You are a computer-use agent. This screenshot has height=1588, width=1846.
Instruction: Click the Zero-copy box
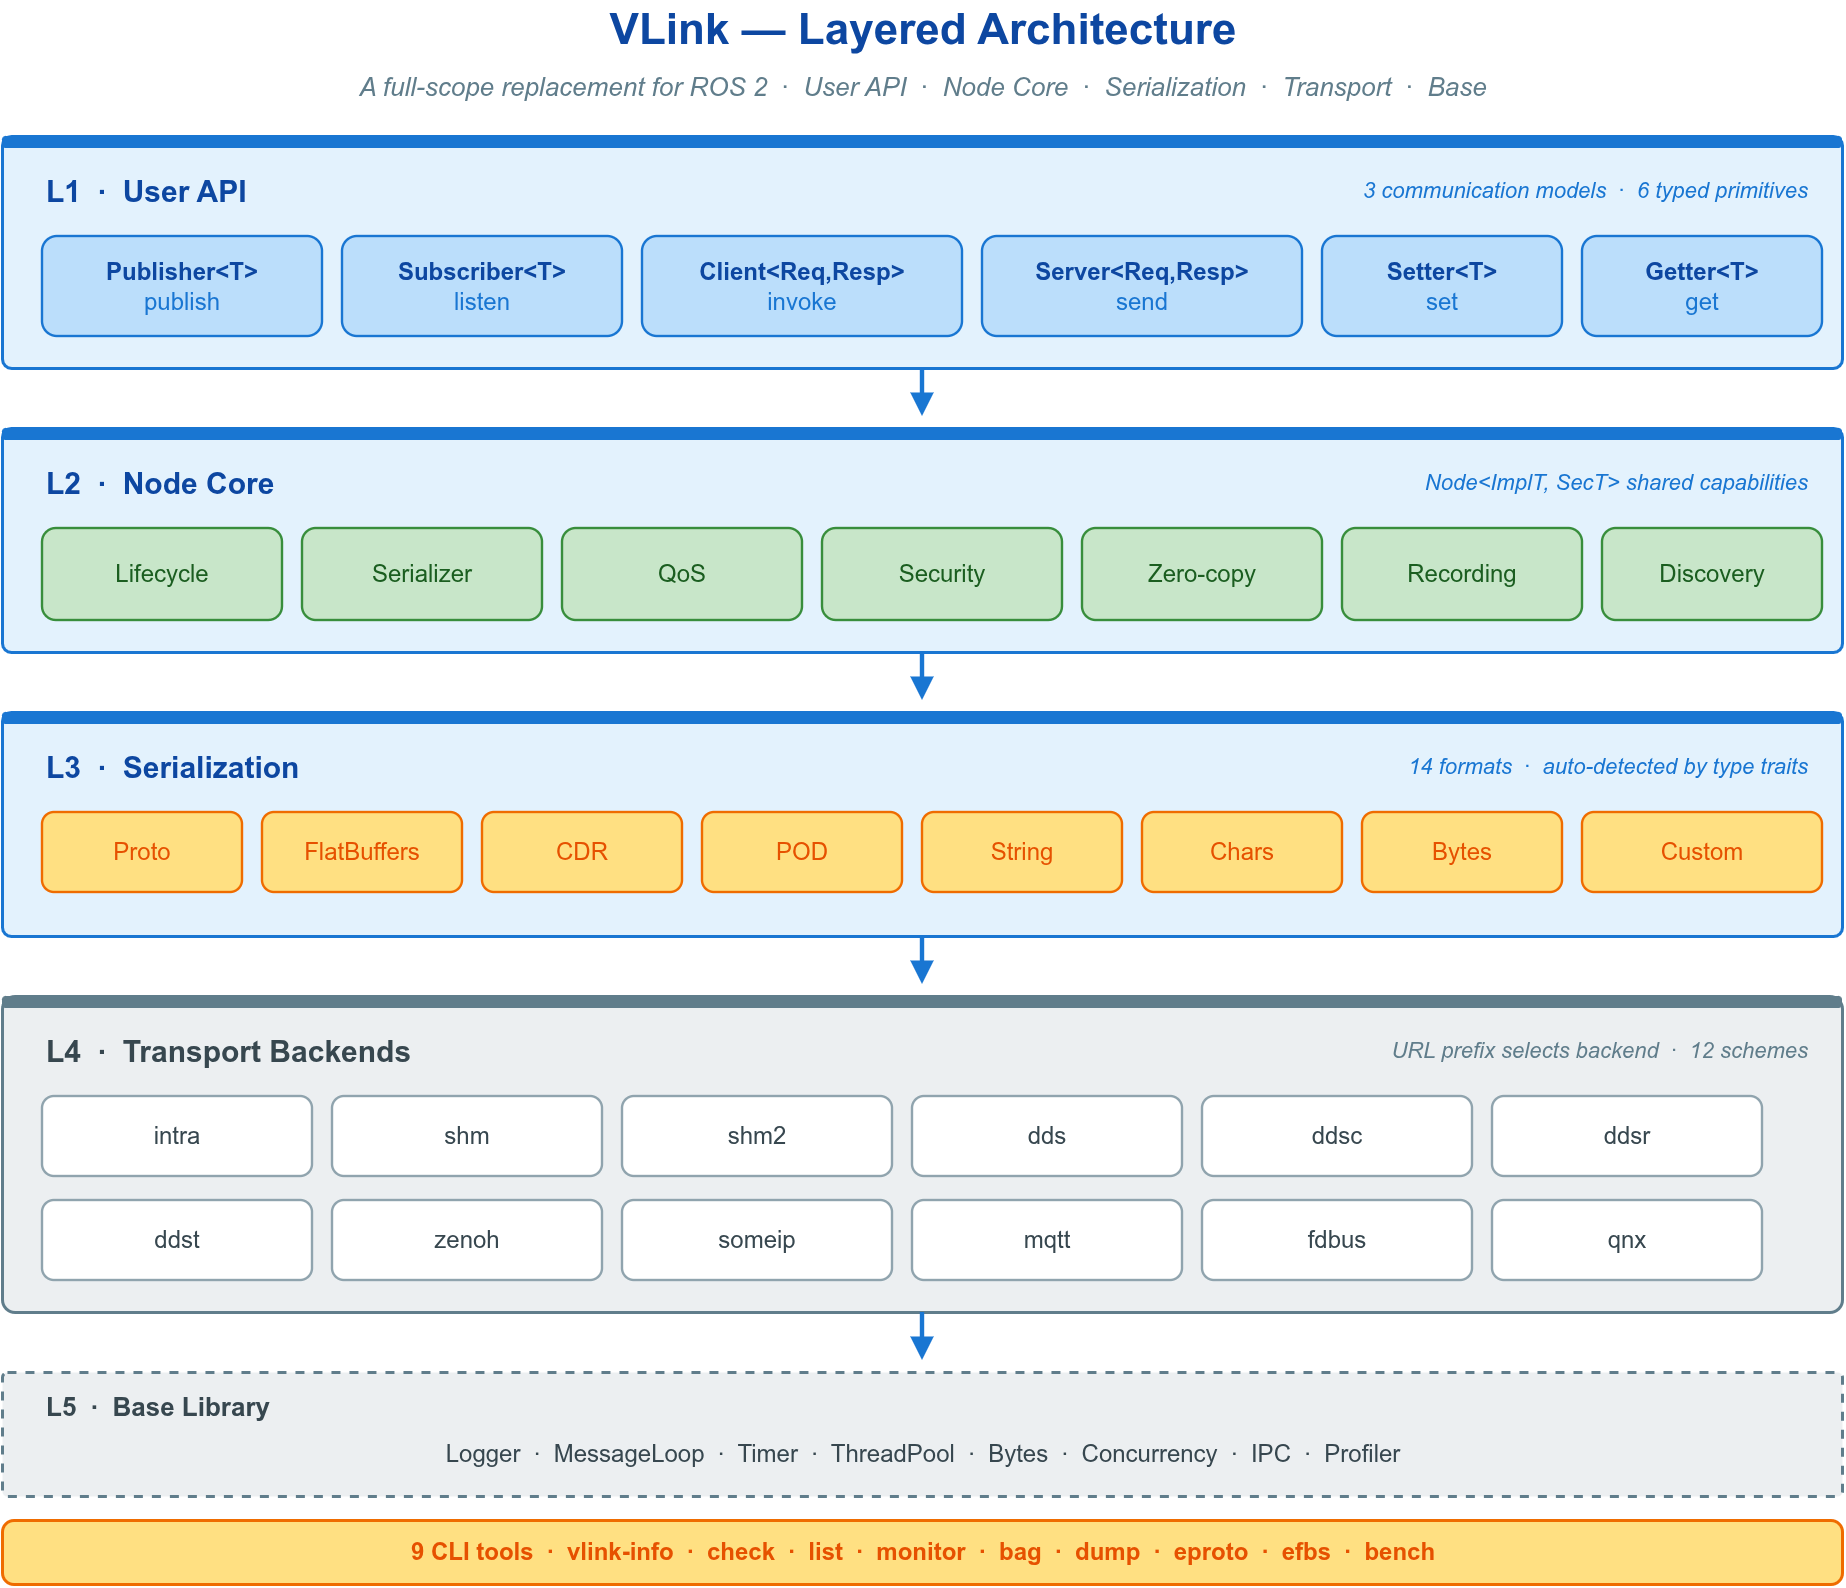tap(1202, 574)
